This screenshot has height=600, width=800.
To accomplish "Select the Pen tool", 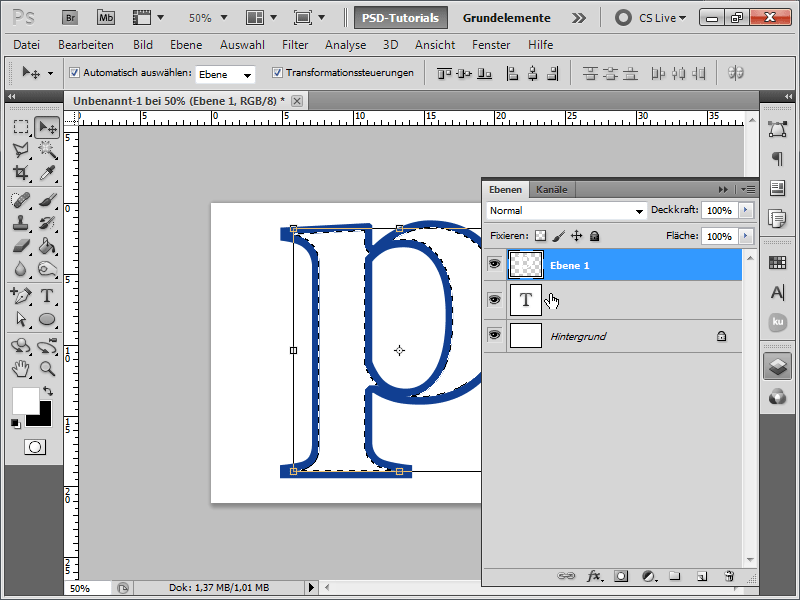I will (x=21, y=295).
